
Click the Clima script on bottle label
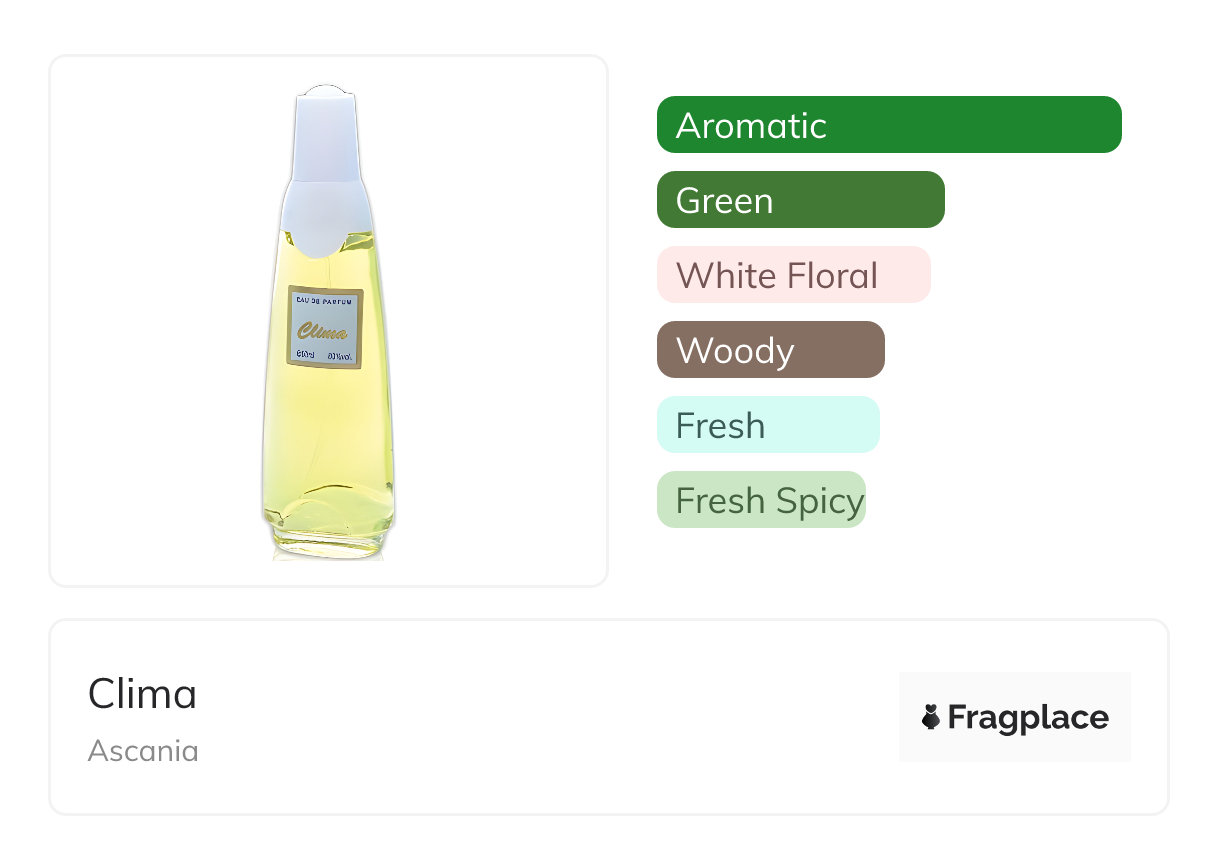tap(323, 331)
